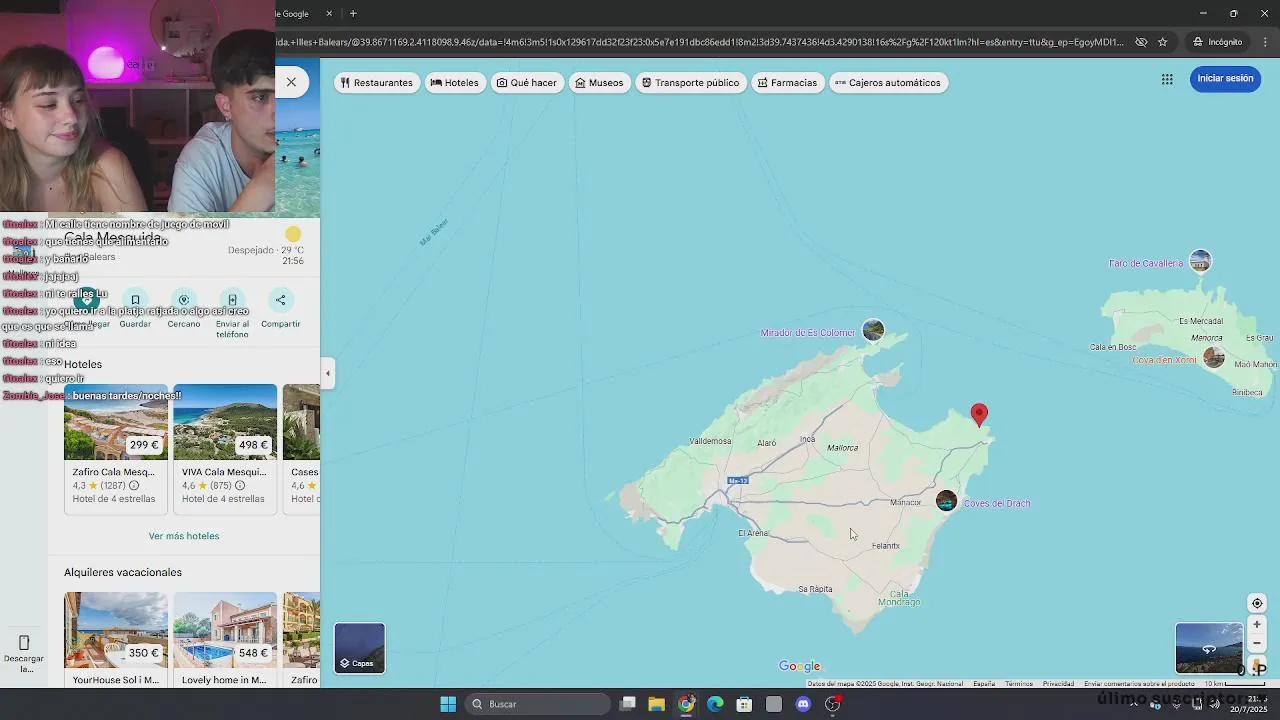Click the my location button
Screen dimensions: 1280x720
click(x=1257, y=603)
